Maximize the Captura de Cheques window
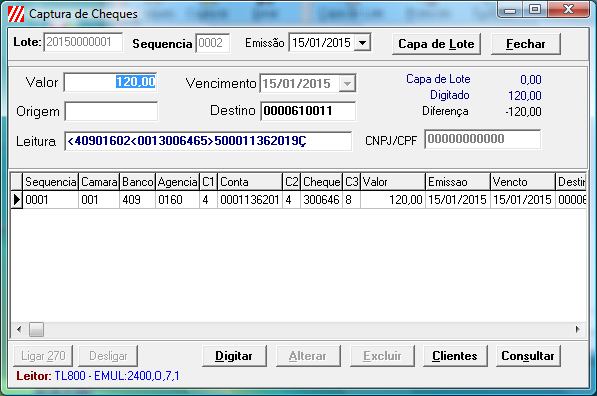The image size is (597, 396). pyautogui.click(x=535, y=10)
